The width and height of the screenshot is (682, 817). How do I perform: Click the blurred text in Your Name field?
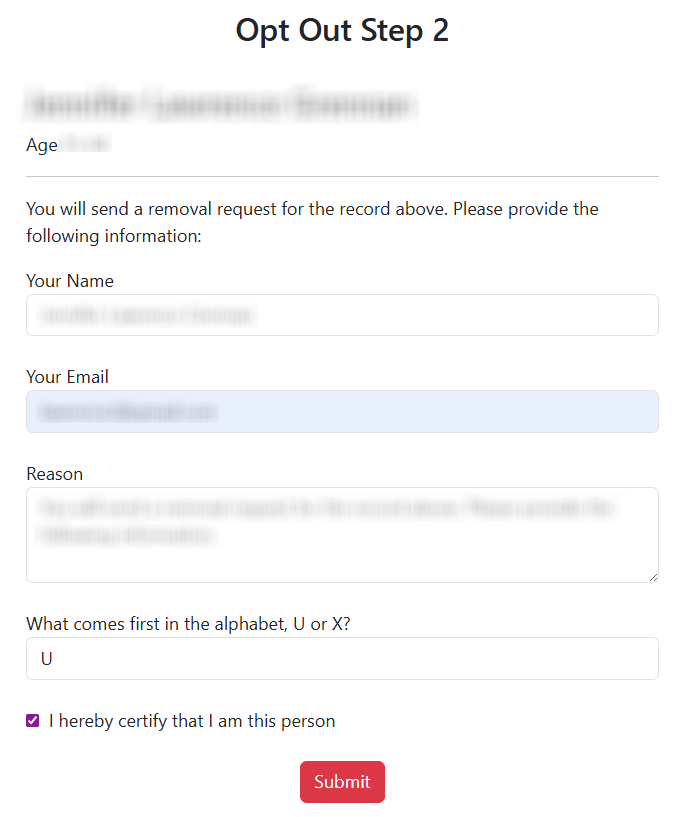pos(147,316)
